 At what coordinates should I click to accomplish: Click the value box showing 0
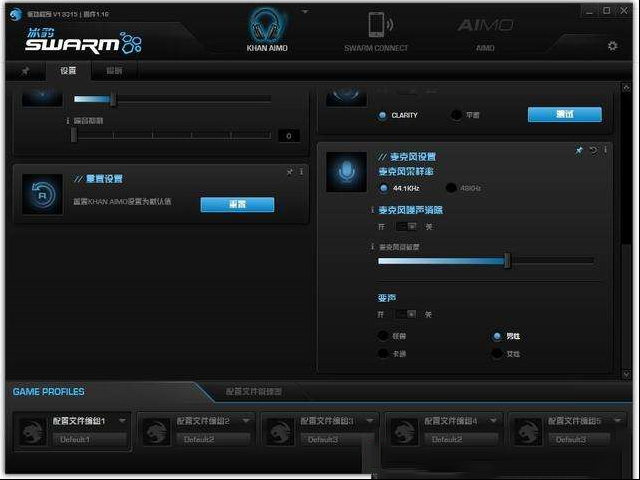coord(289,136)
